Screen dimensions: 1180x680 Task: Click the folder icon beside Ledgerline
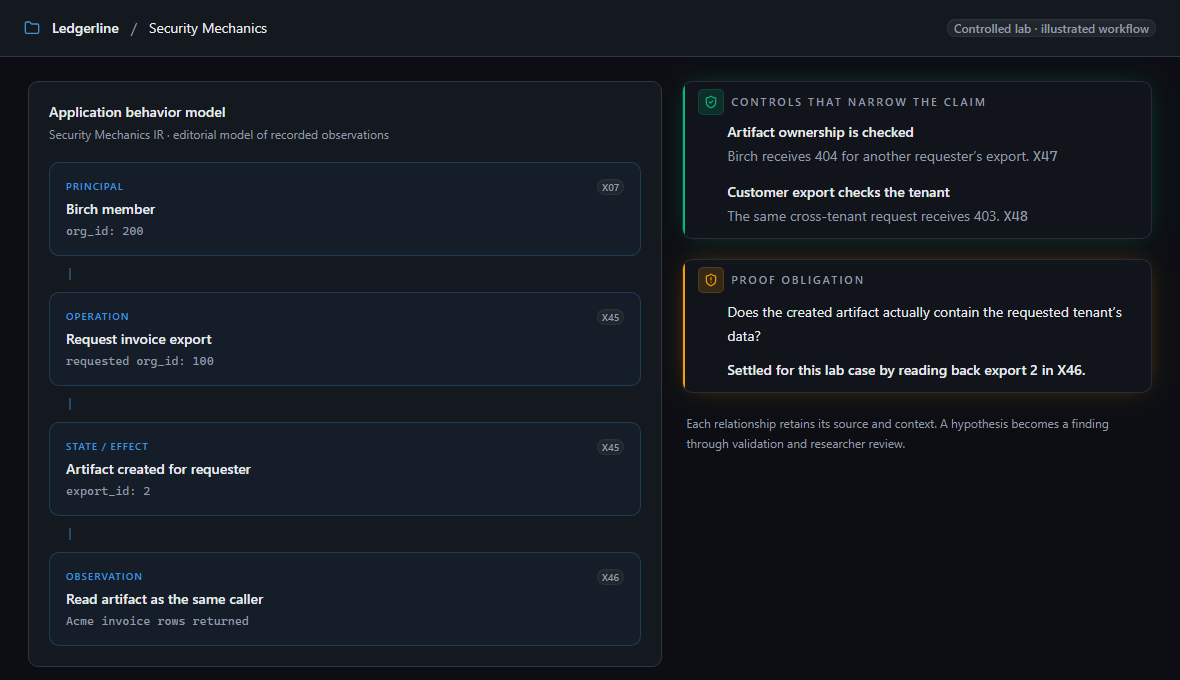point(32,28)
